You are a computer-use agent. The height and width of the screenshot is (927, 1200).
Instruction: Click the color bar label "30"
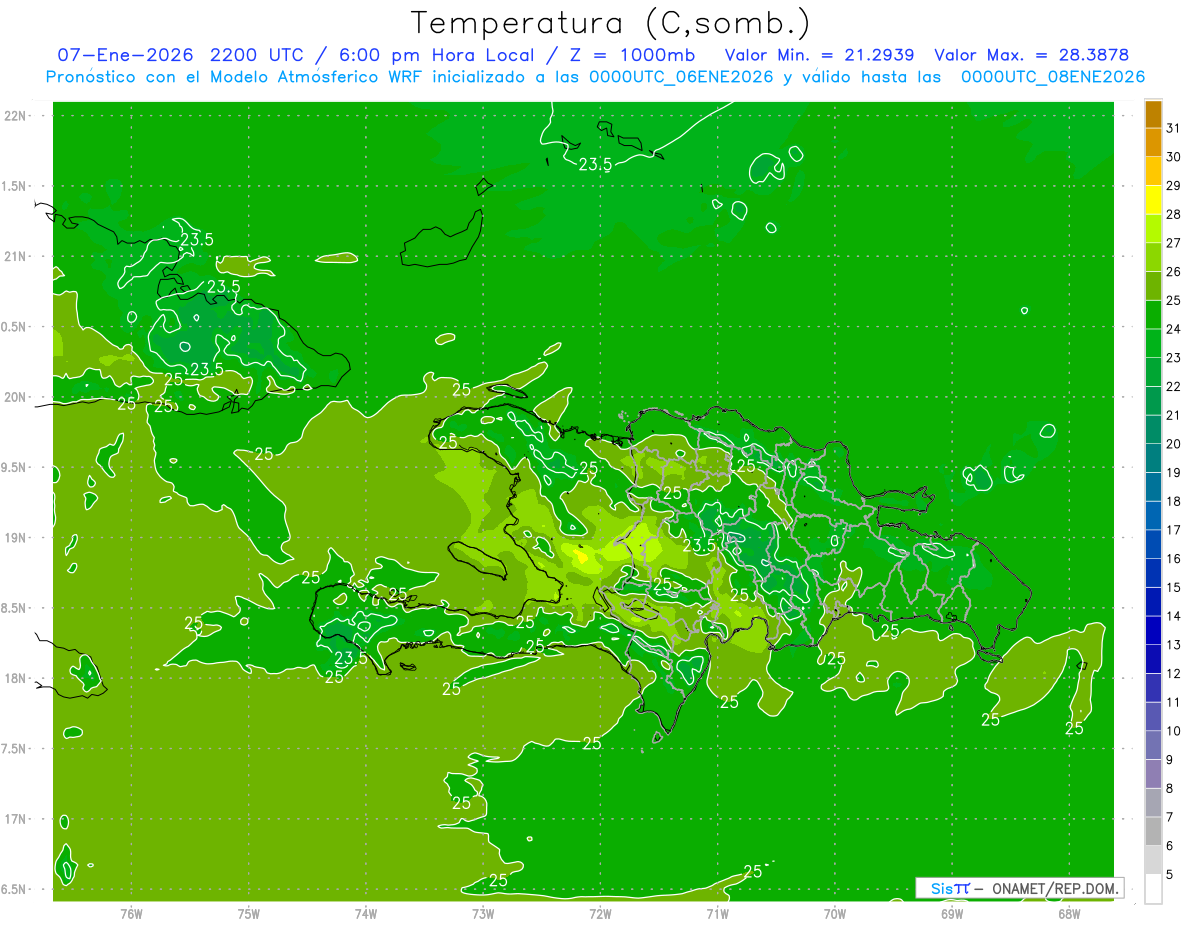(1174, 157)
